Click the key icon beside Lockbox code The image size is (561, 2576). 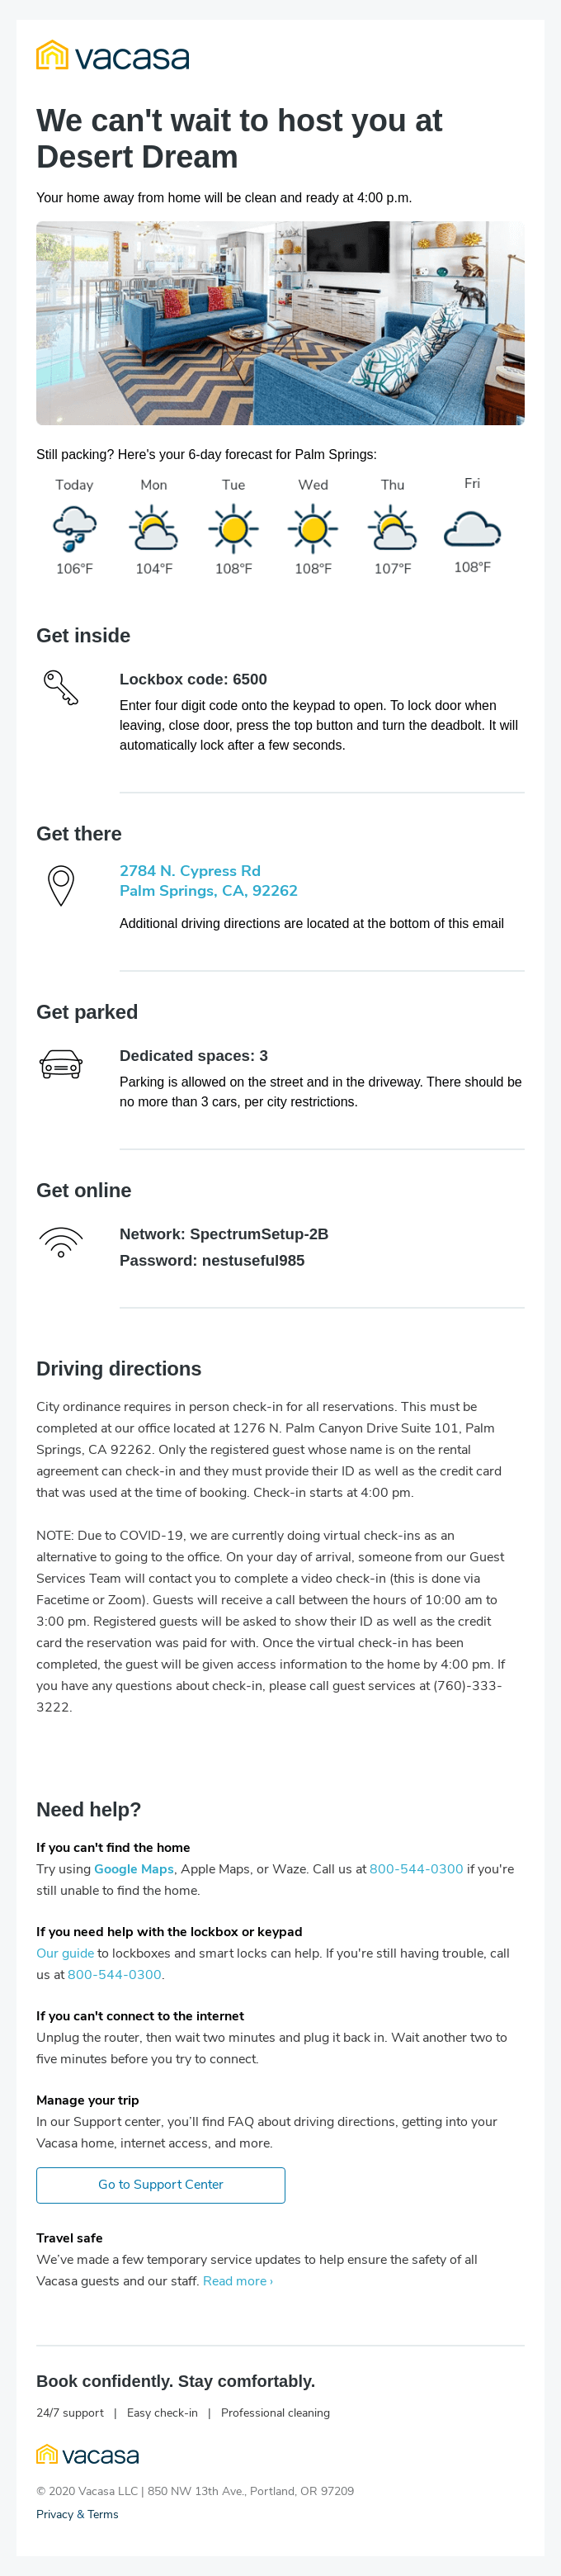pyautogui.click(x=61, y=687)
